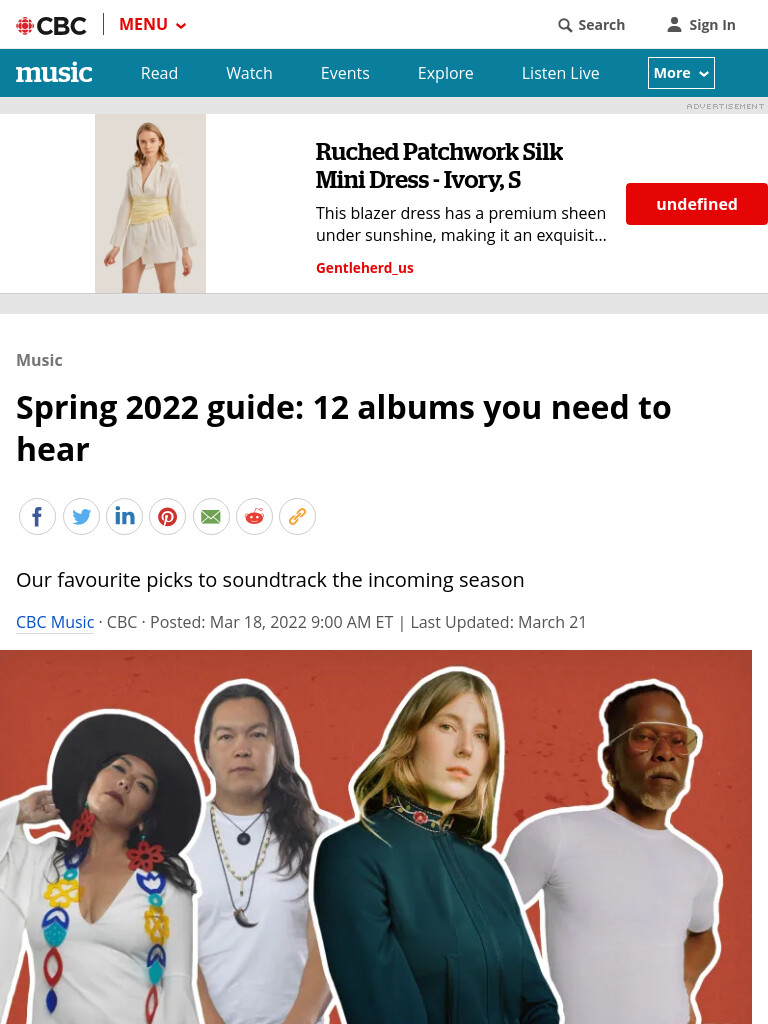
Task: Share article on Twitter
Action: (81, 517)
